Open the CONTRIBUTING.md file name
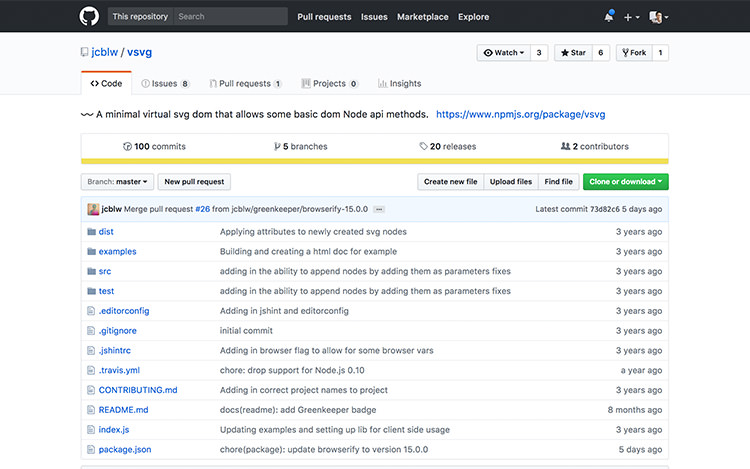 click(138, 390)
